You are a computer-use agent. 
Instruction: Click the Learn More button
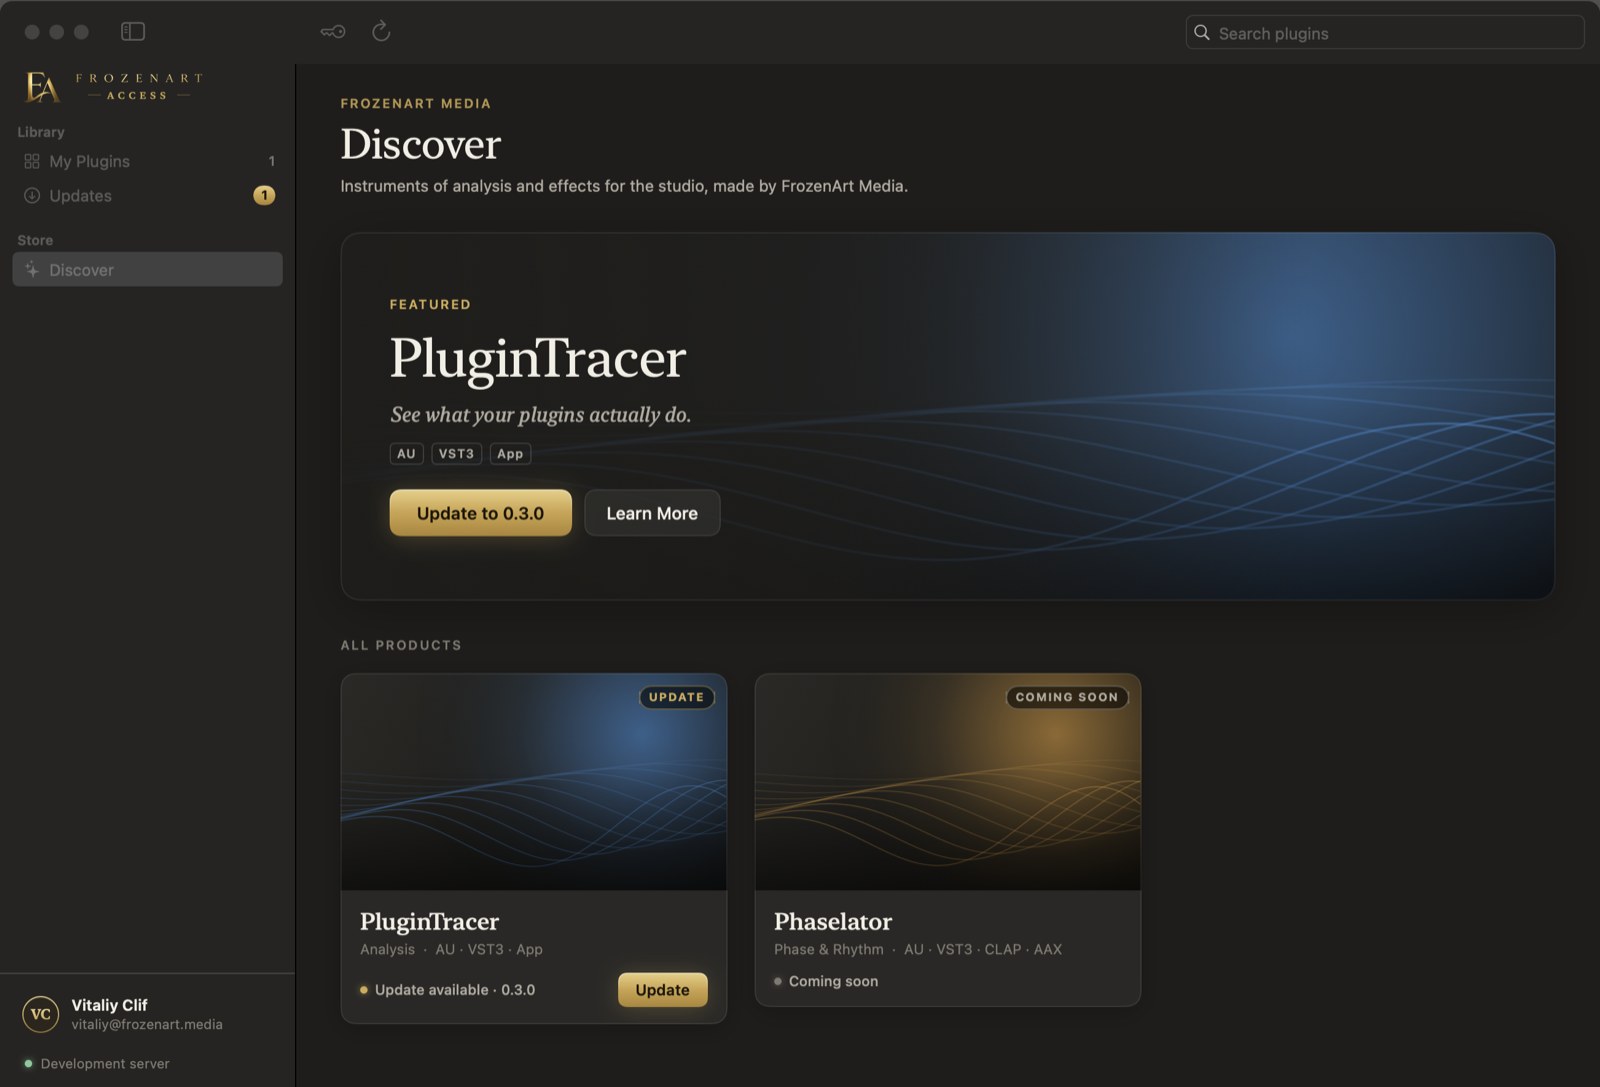tap(652, 513)
